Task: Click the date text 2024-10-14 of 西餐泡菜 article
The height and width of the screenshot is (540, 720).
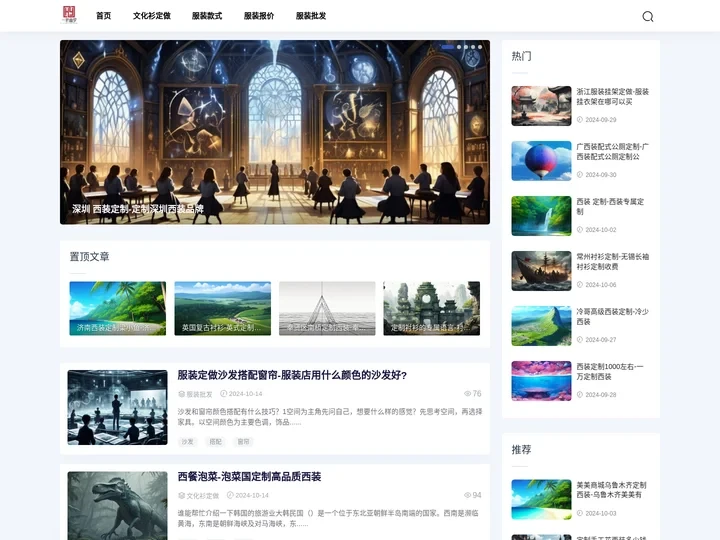Action: pos(252,495)
